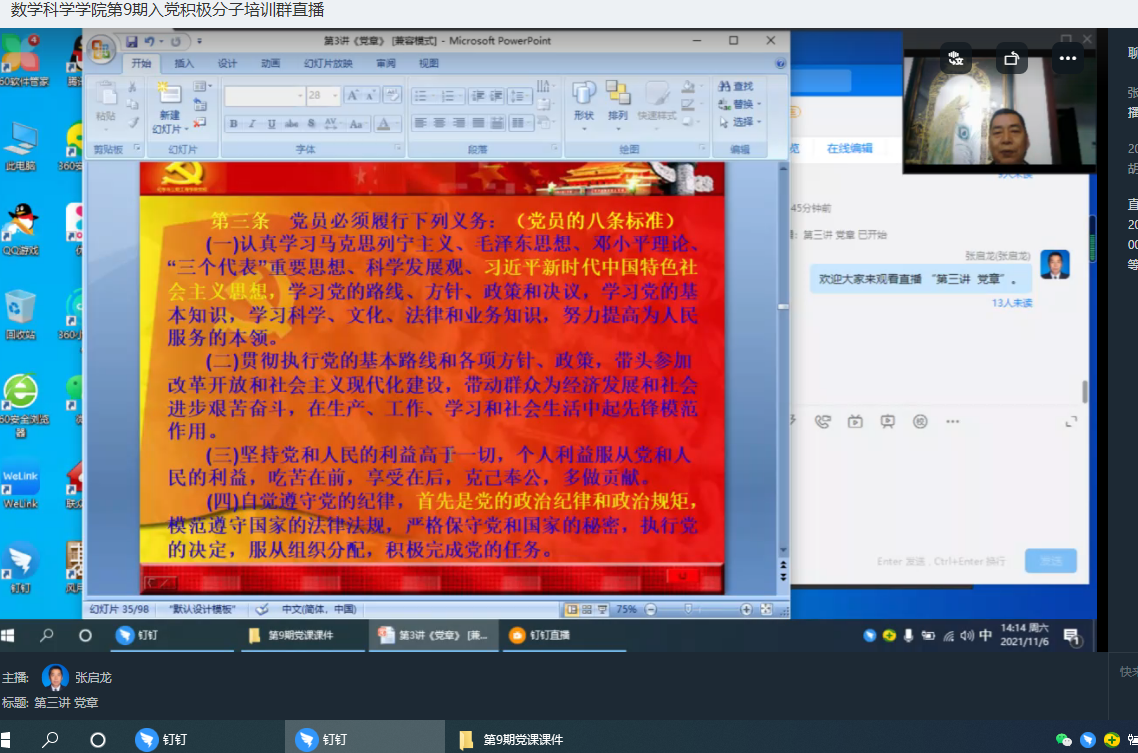Image resolution: width=1138 pixels, height=753 pixels.
Task: Rotate the live video view icon
Action: click(1011, 58)
